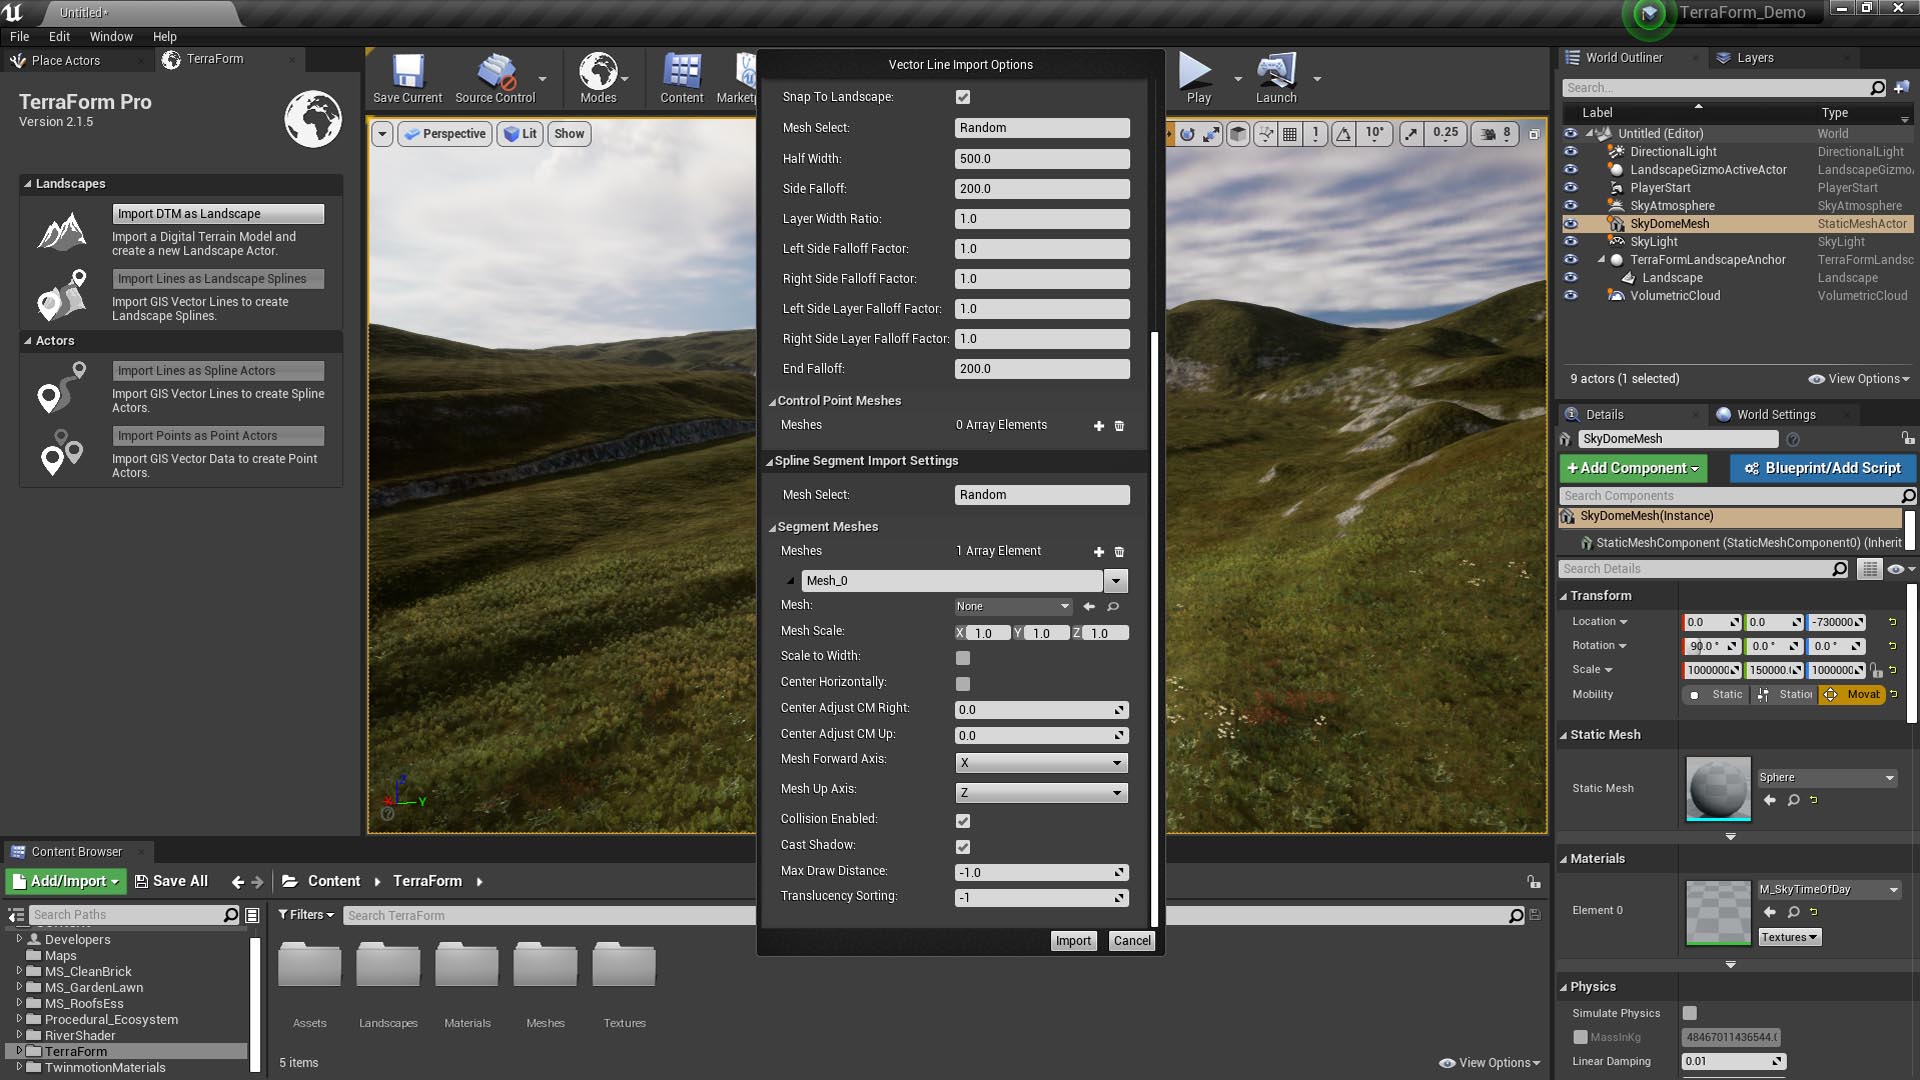
Task: Add element to Control Point Meshes array
Action: point(1099,426)
